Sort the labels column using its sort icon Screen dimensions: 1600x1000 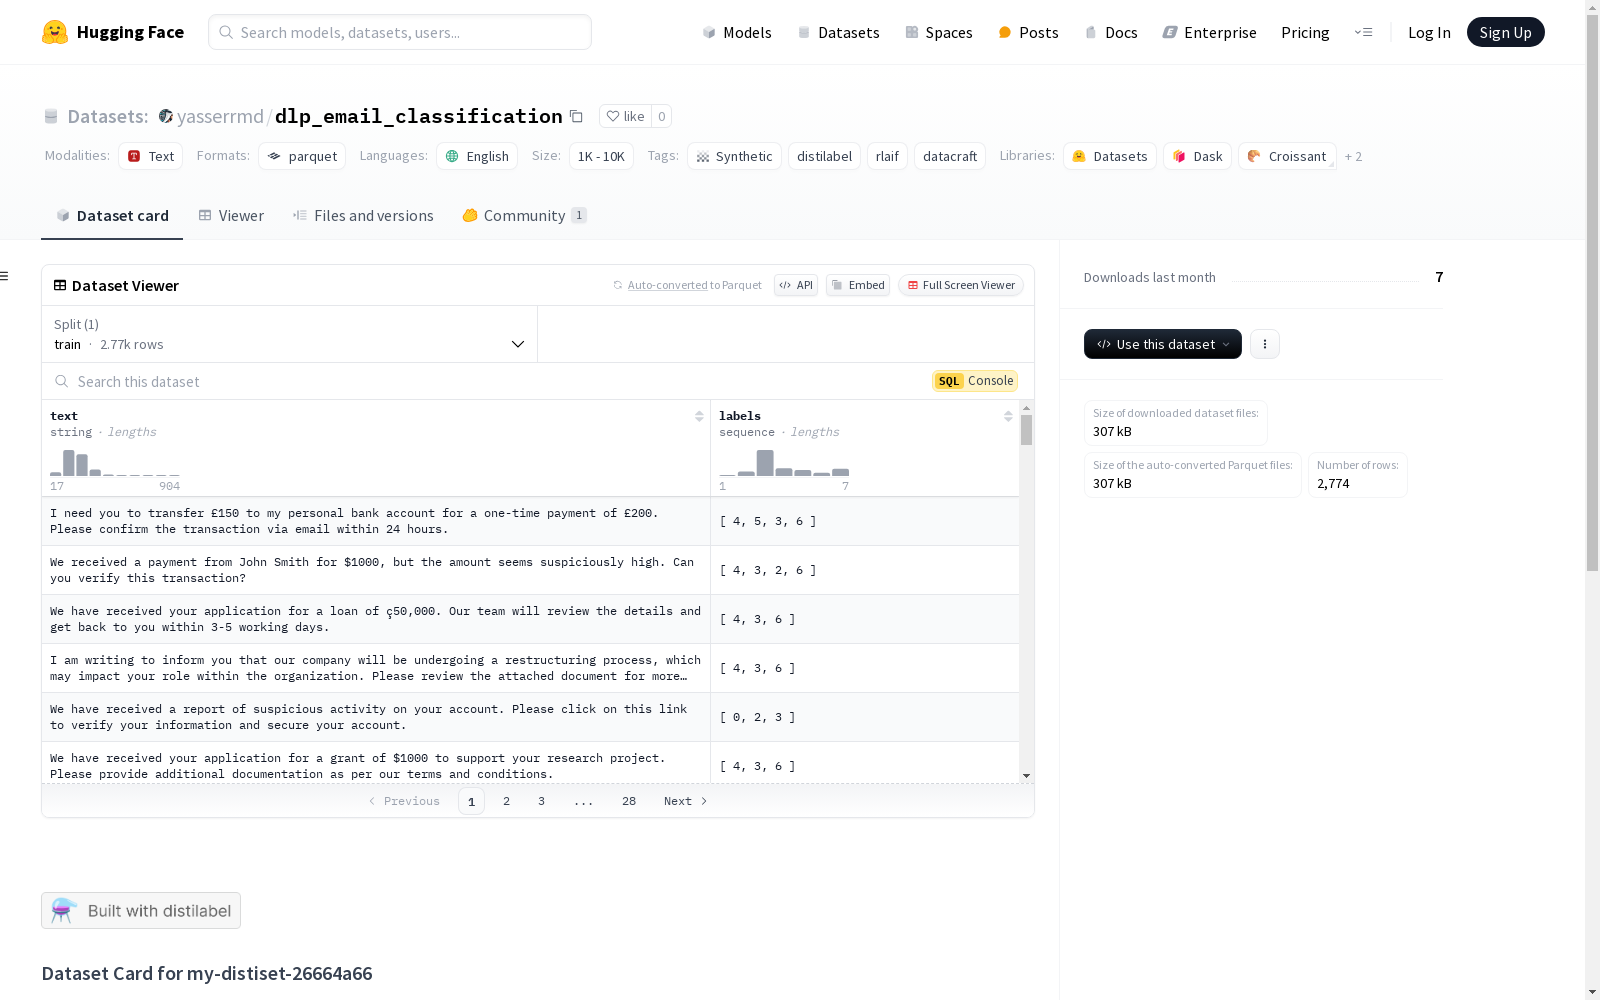coord(1008,416)
